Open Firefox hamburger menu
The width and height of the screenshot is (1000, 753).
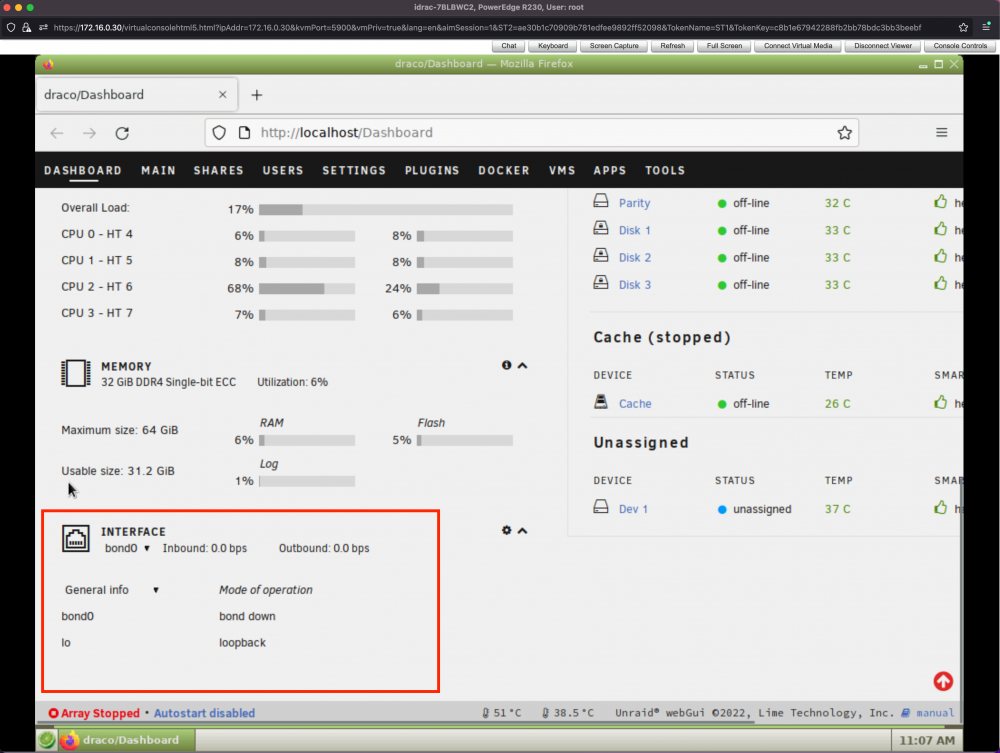[x=941, y=133]
